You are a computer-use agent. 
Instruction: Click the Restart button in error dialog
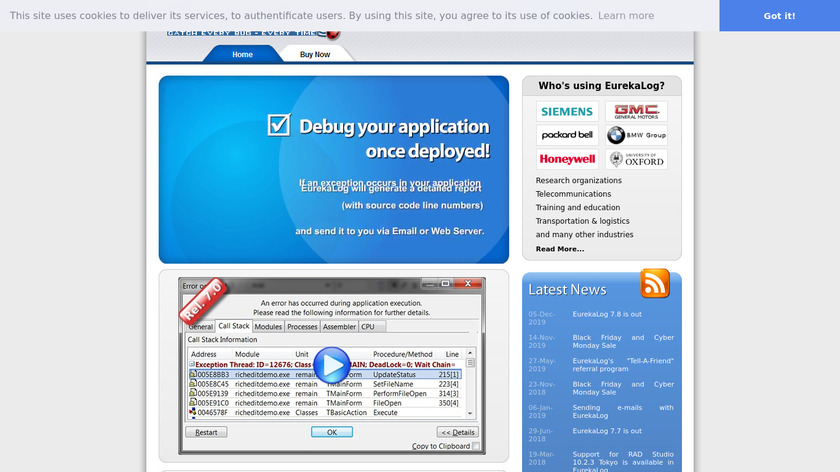tap(206, 432)
